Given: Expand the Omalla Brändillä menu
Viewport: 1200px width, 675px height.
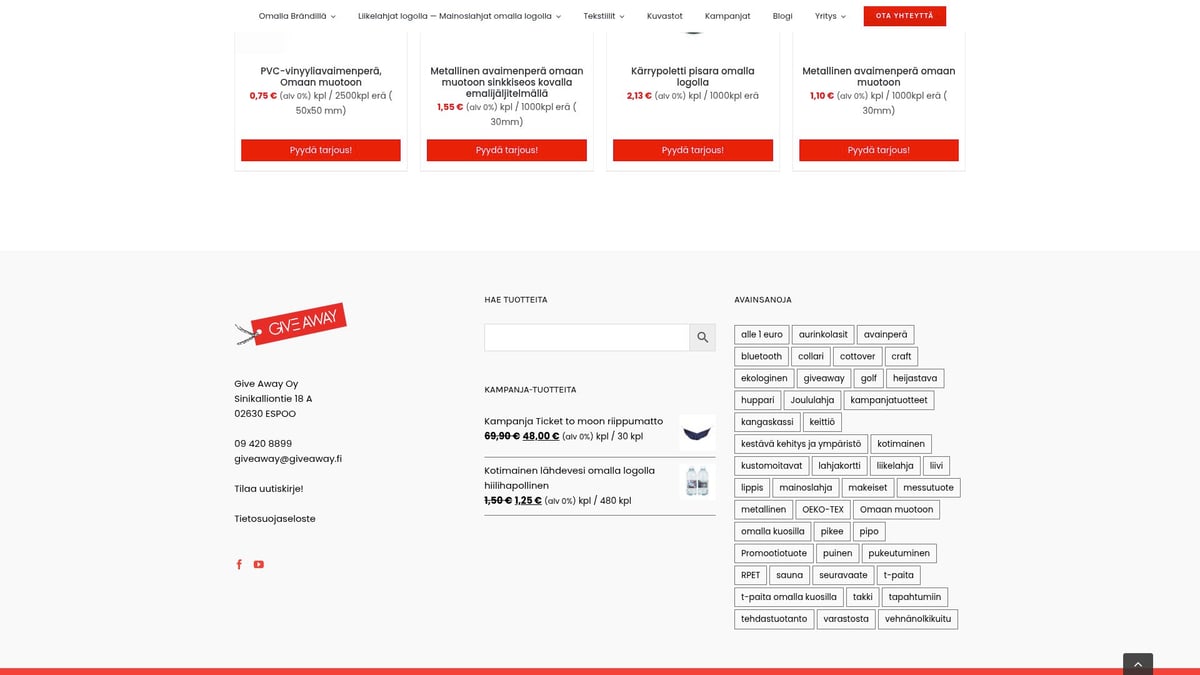Looking at the screenshot, I should coord(297,16).
